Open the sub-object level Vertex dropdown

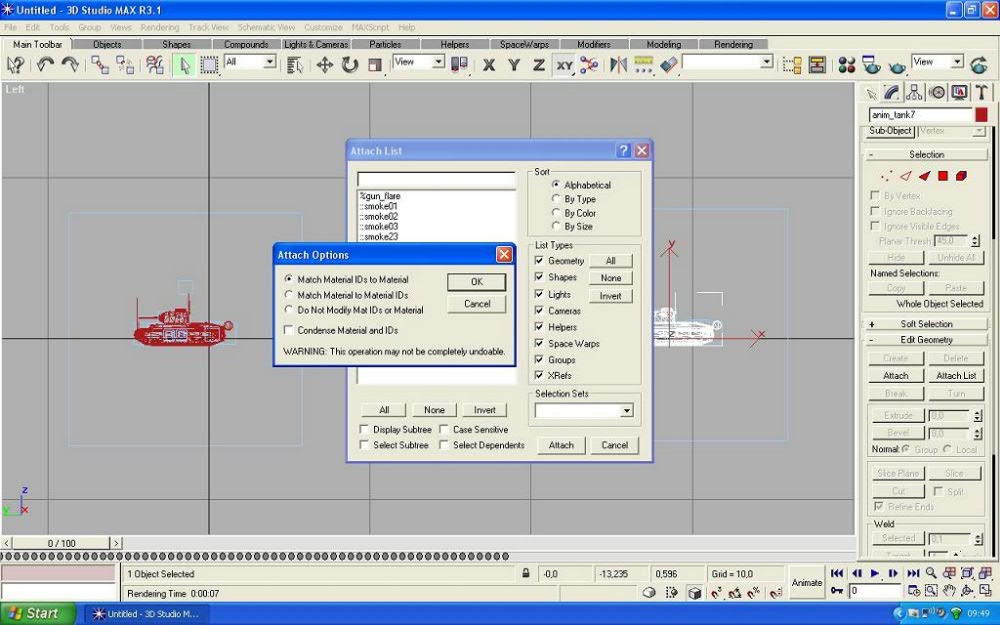pyautogui.click(x=979, y=131)
